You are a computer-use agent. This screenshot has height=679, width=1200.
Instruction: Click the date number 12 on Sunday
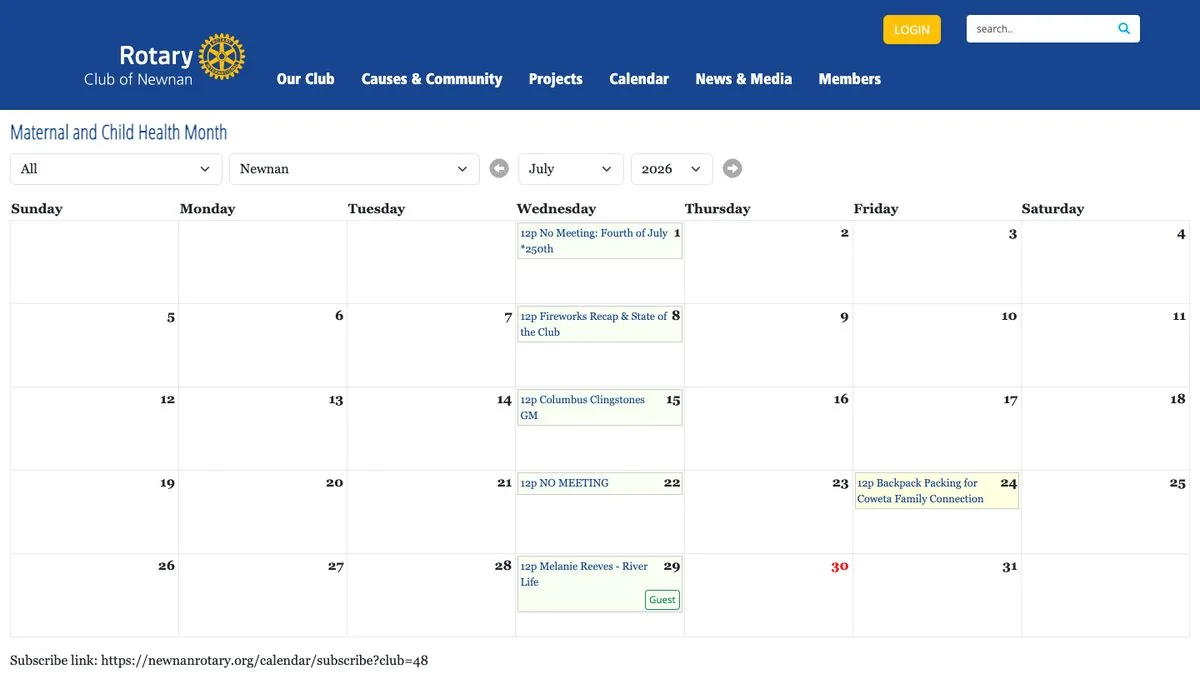(x=167, y=399)
